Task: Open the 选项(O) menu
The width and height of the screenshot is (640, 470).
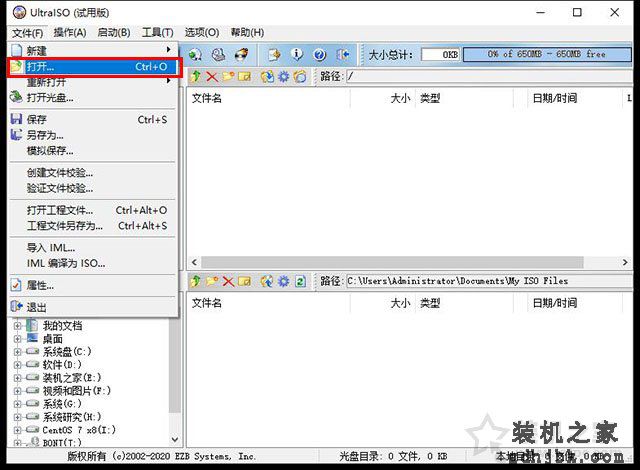Action: click(x=202, y=32)
